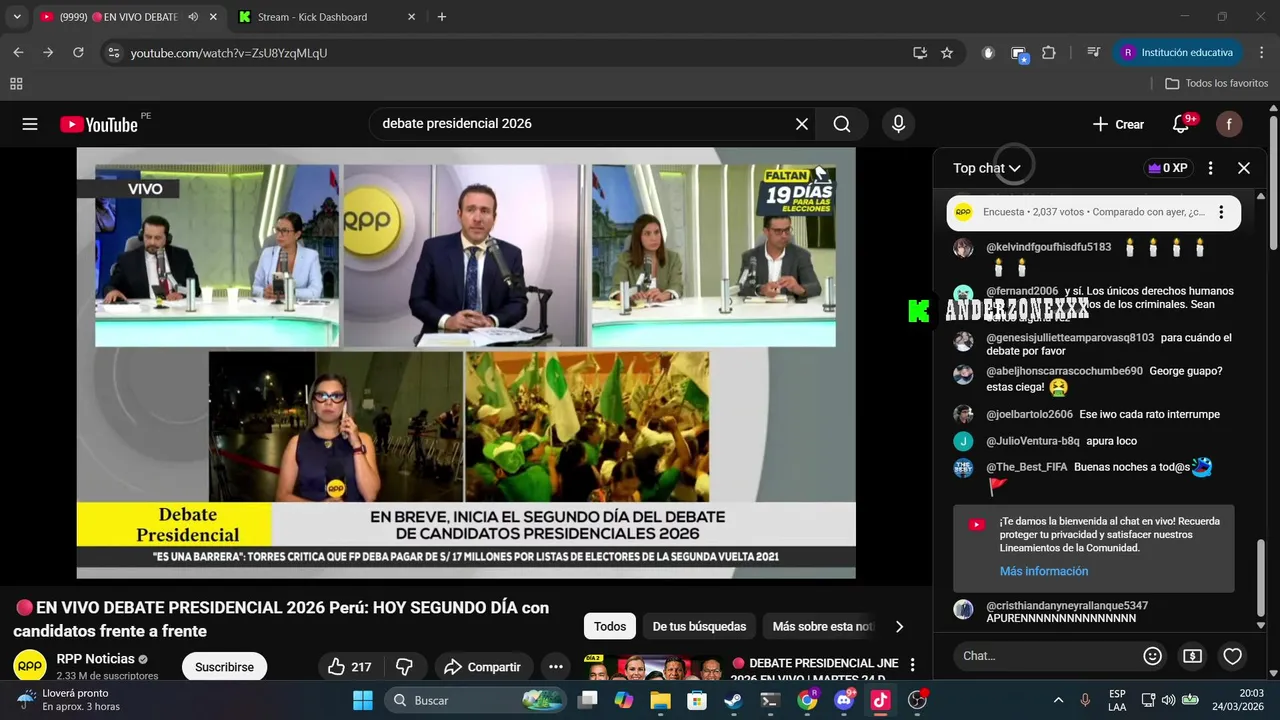Viewport: 1280px width, 720px height.
Task: Open Steam from the taskbar
Action: (733, 700)
